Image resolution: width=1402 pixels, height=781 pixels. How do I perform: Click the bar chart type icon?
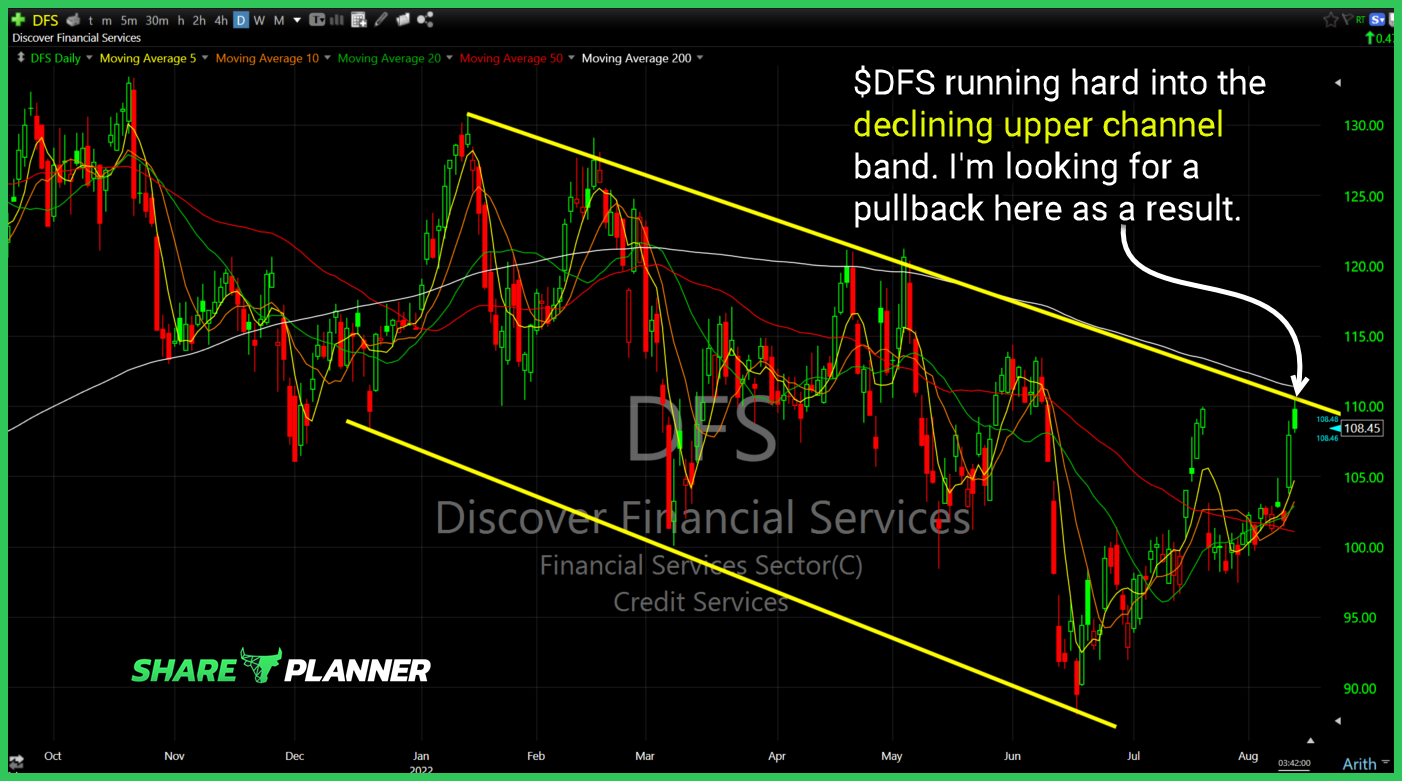tap(337, 20)
